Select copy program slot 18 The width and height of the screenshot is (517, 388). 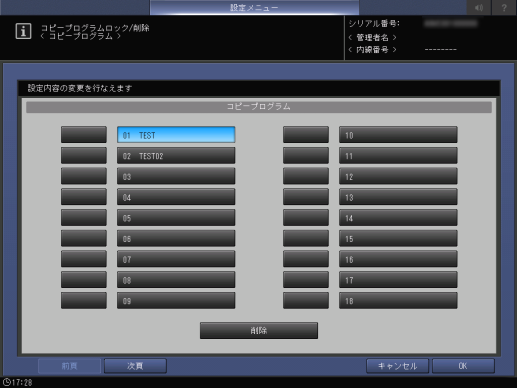pyautogui.click(x=398, y=300)
